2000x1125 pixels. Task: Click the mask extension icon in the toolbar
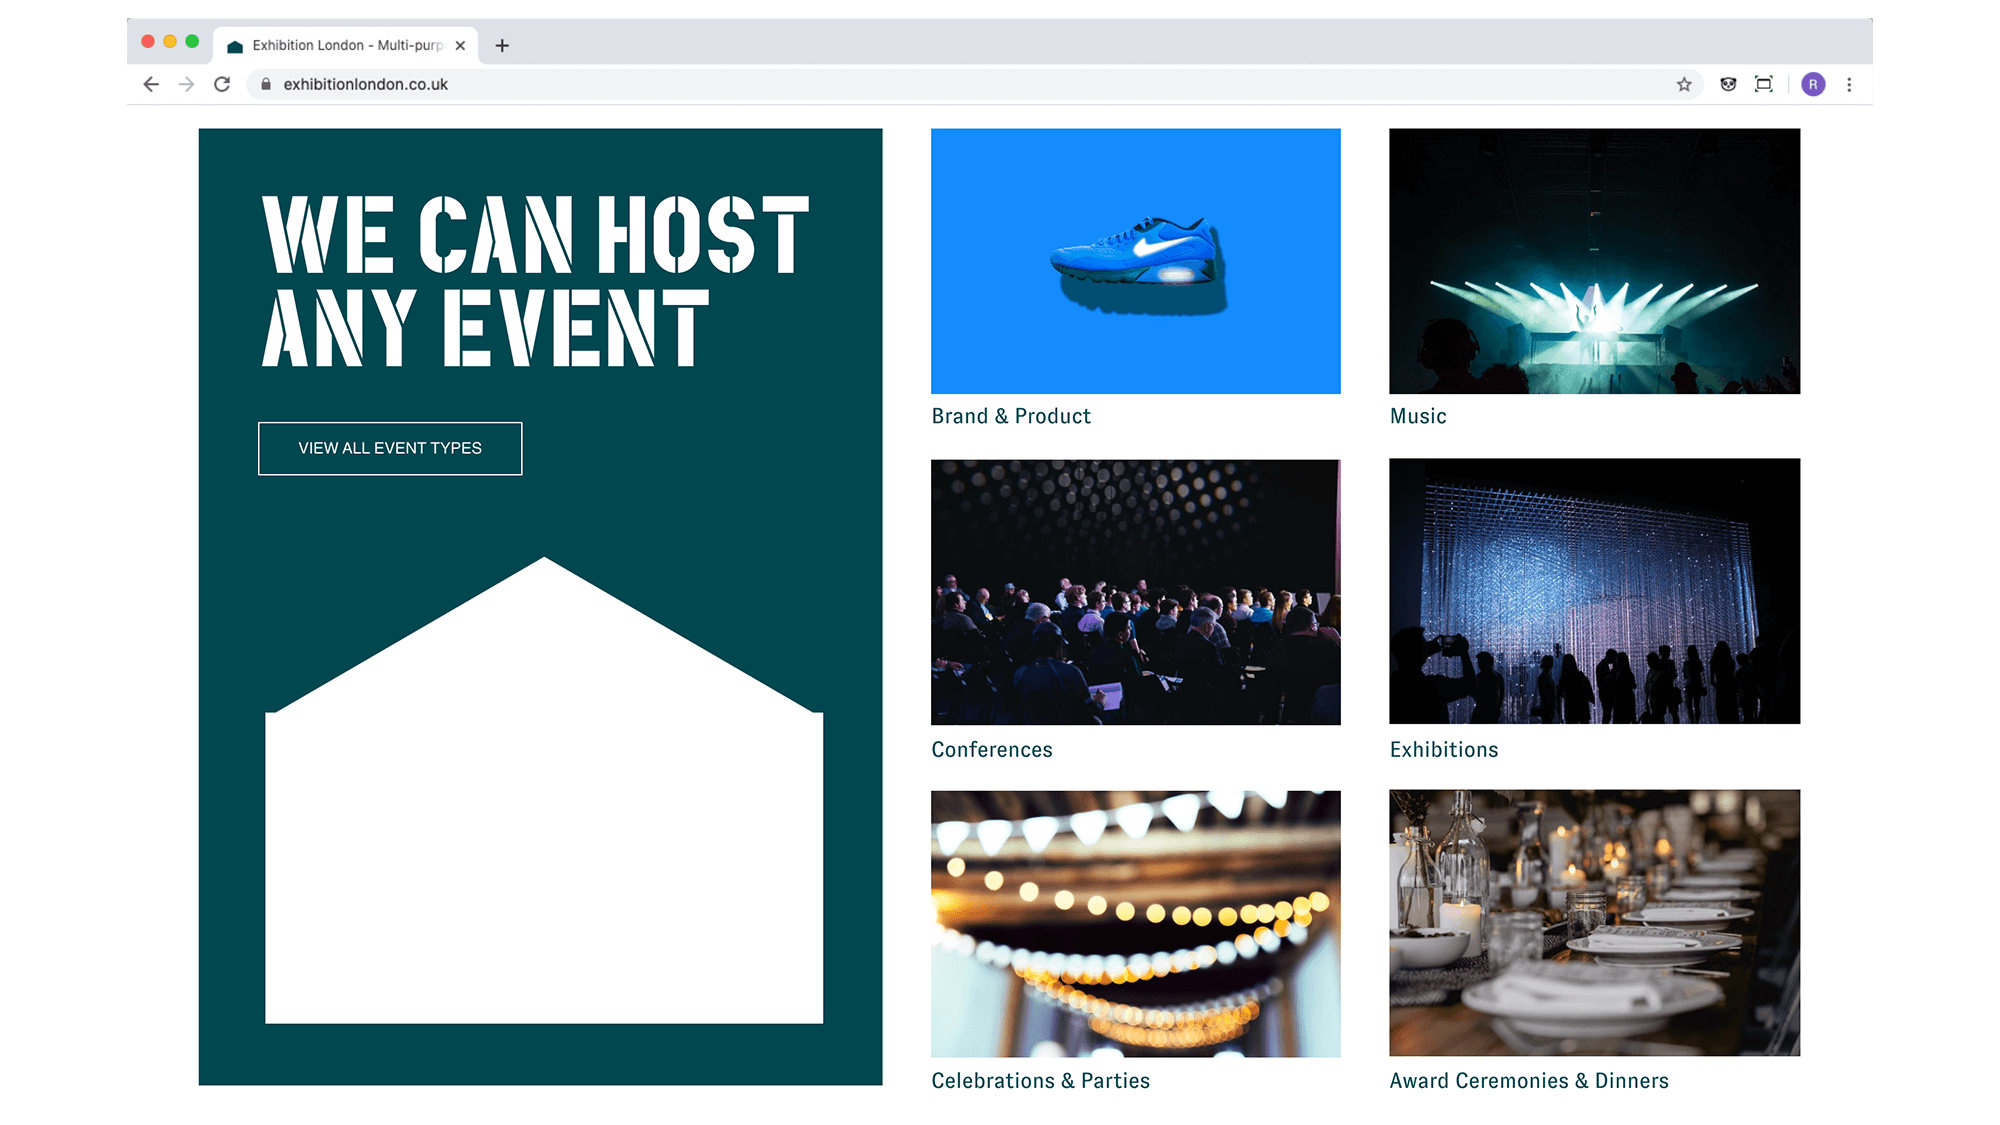click(x=1728, y=85)
